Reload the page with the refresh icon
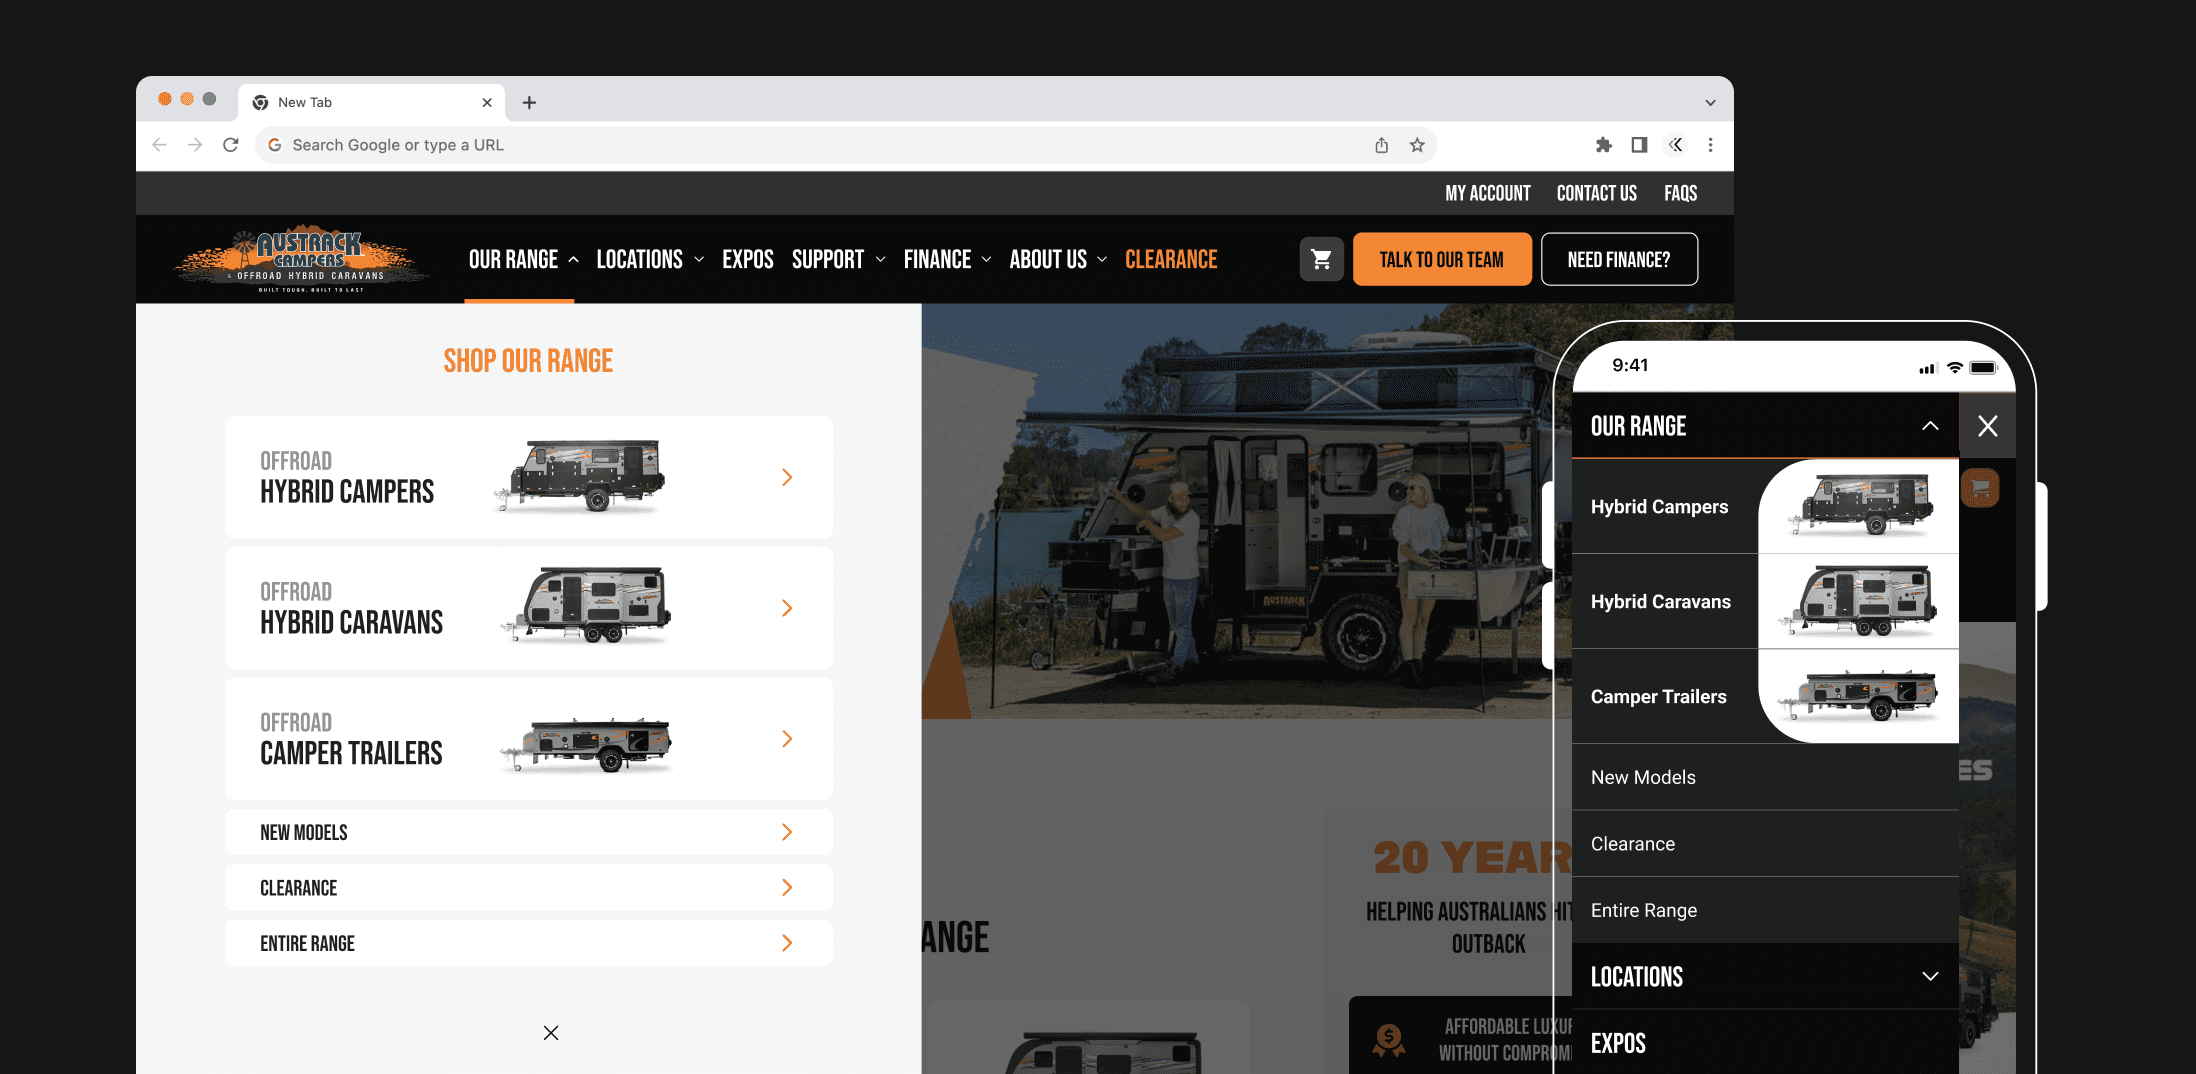Screen dimensions: 2196x1074 (x=231, y=145)
